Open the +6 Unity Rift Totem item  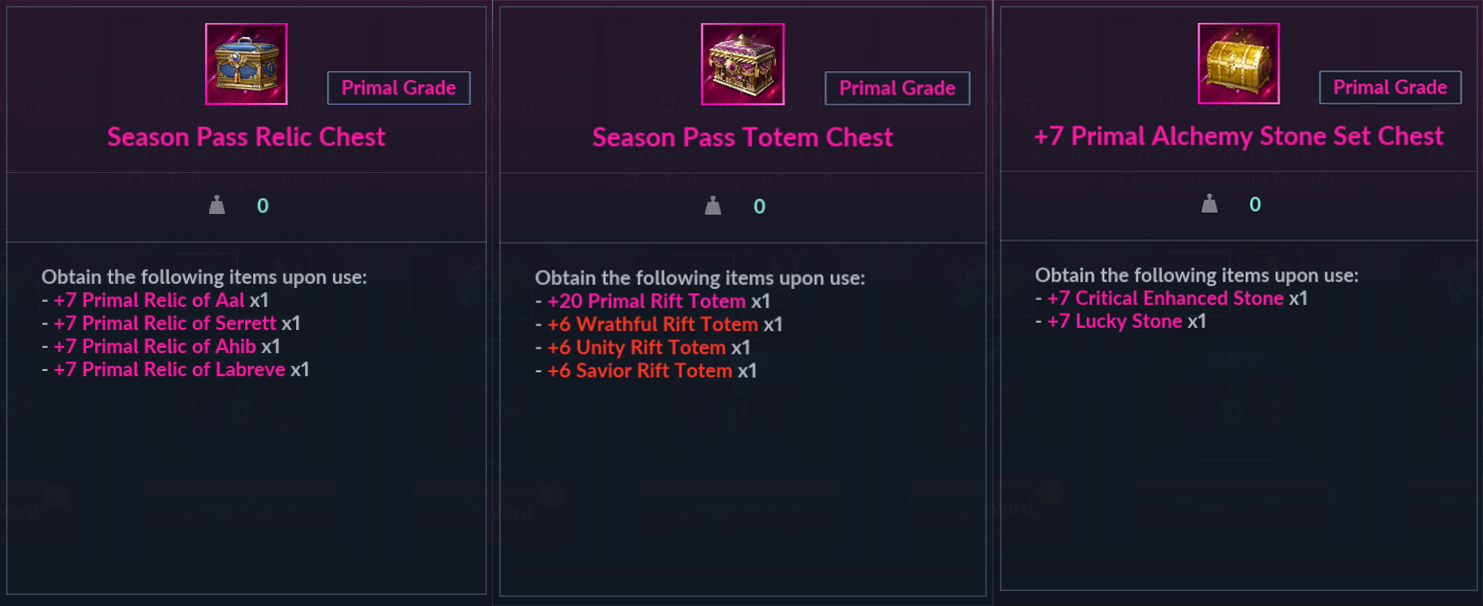[x=637, y=347]
